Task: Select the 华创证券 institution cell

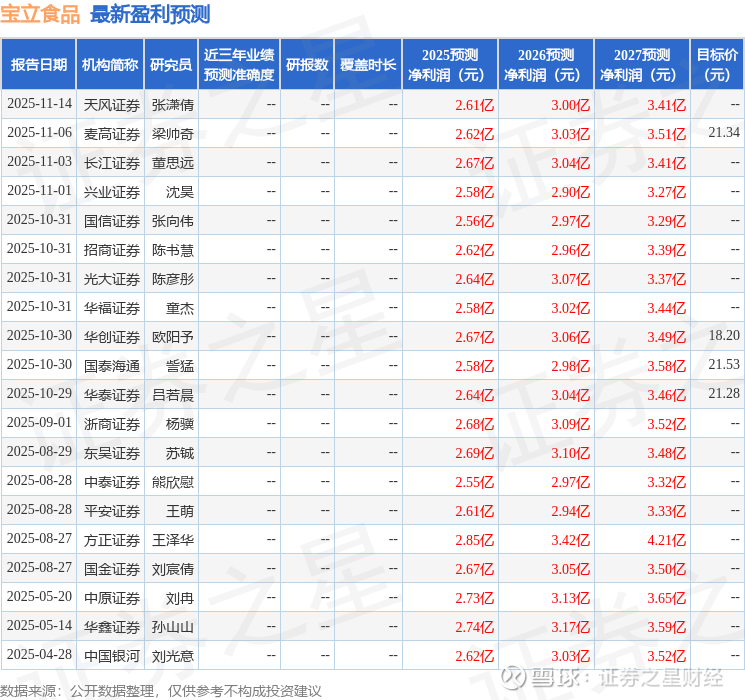Action: pos(112,337)
